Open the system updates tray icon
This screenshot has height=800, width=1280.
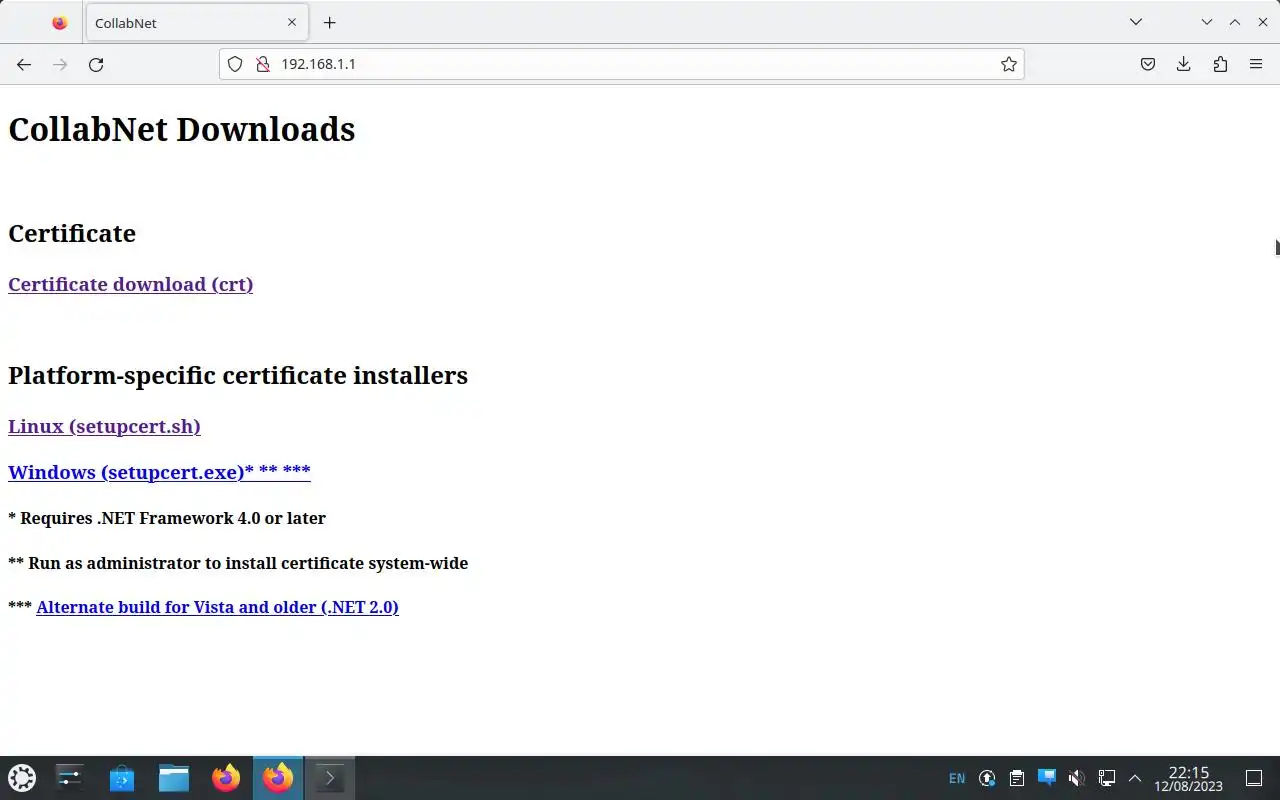[987, 778]
